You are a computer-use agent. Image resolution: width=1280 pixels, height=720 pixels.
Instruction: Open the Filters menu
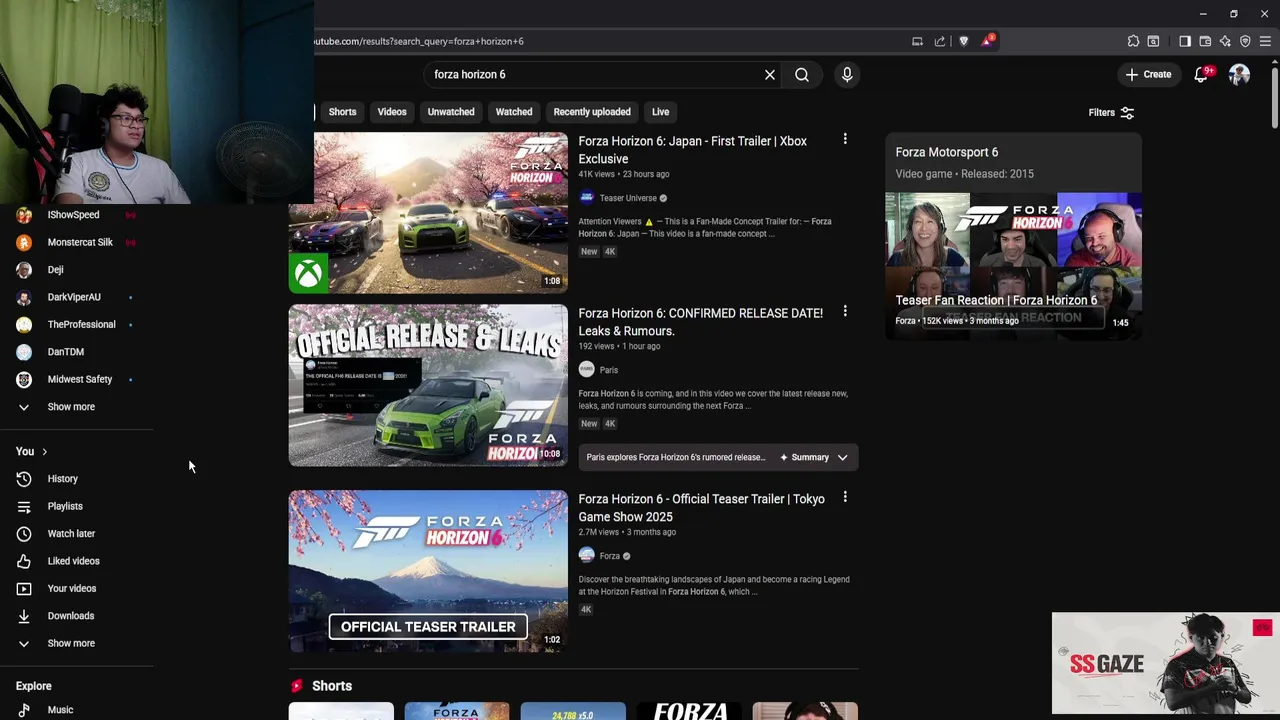click(x=1111, y=113)
